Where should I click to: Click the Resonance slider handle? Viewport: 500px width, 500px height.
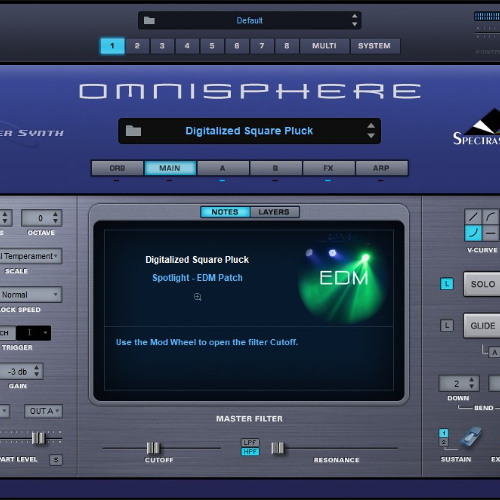click(x=277, y=448)
